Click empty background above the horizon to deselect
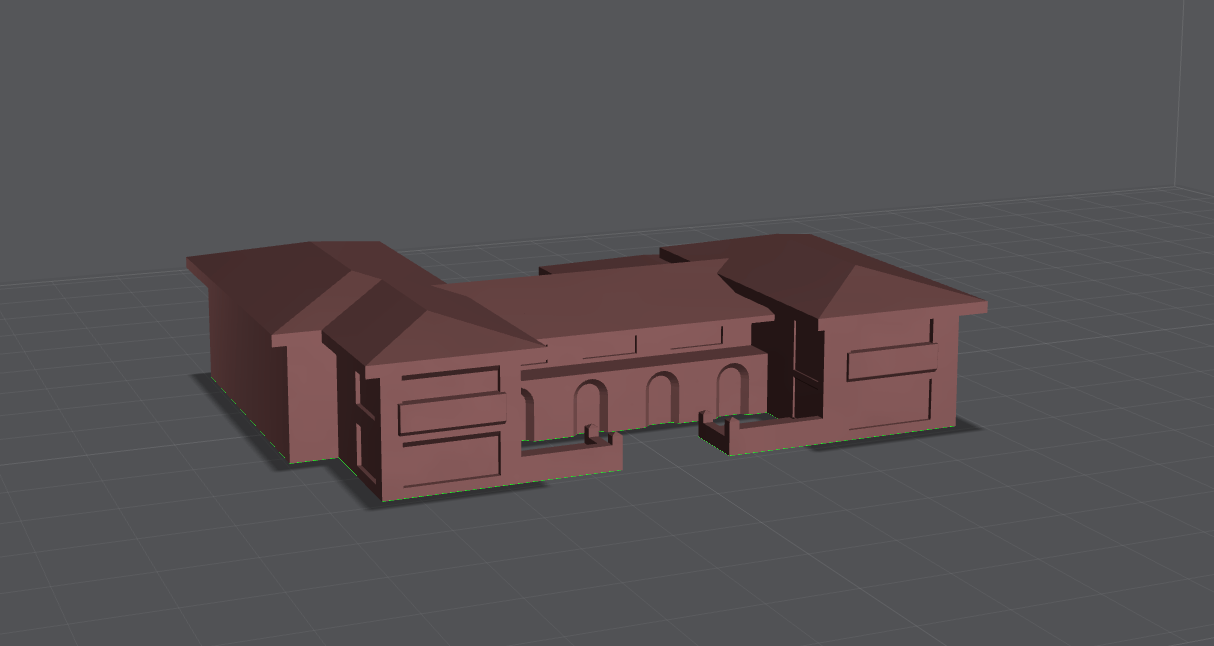This screenshot has width=1214, height=646. pyautogui.click(x=600, y=100)
